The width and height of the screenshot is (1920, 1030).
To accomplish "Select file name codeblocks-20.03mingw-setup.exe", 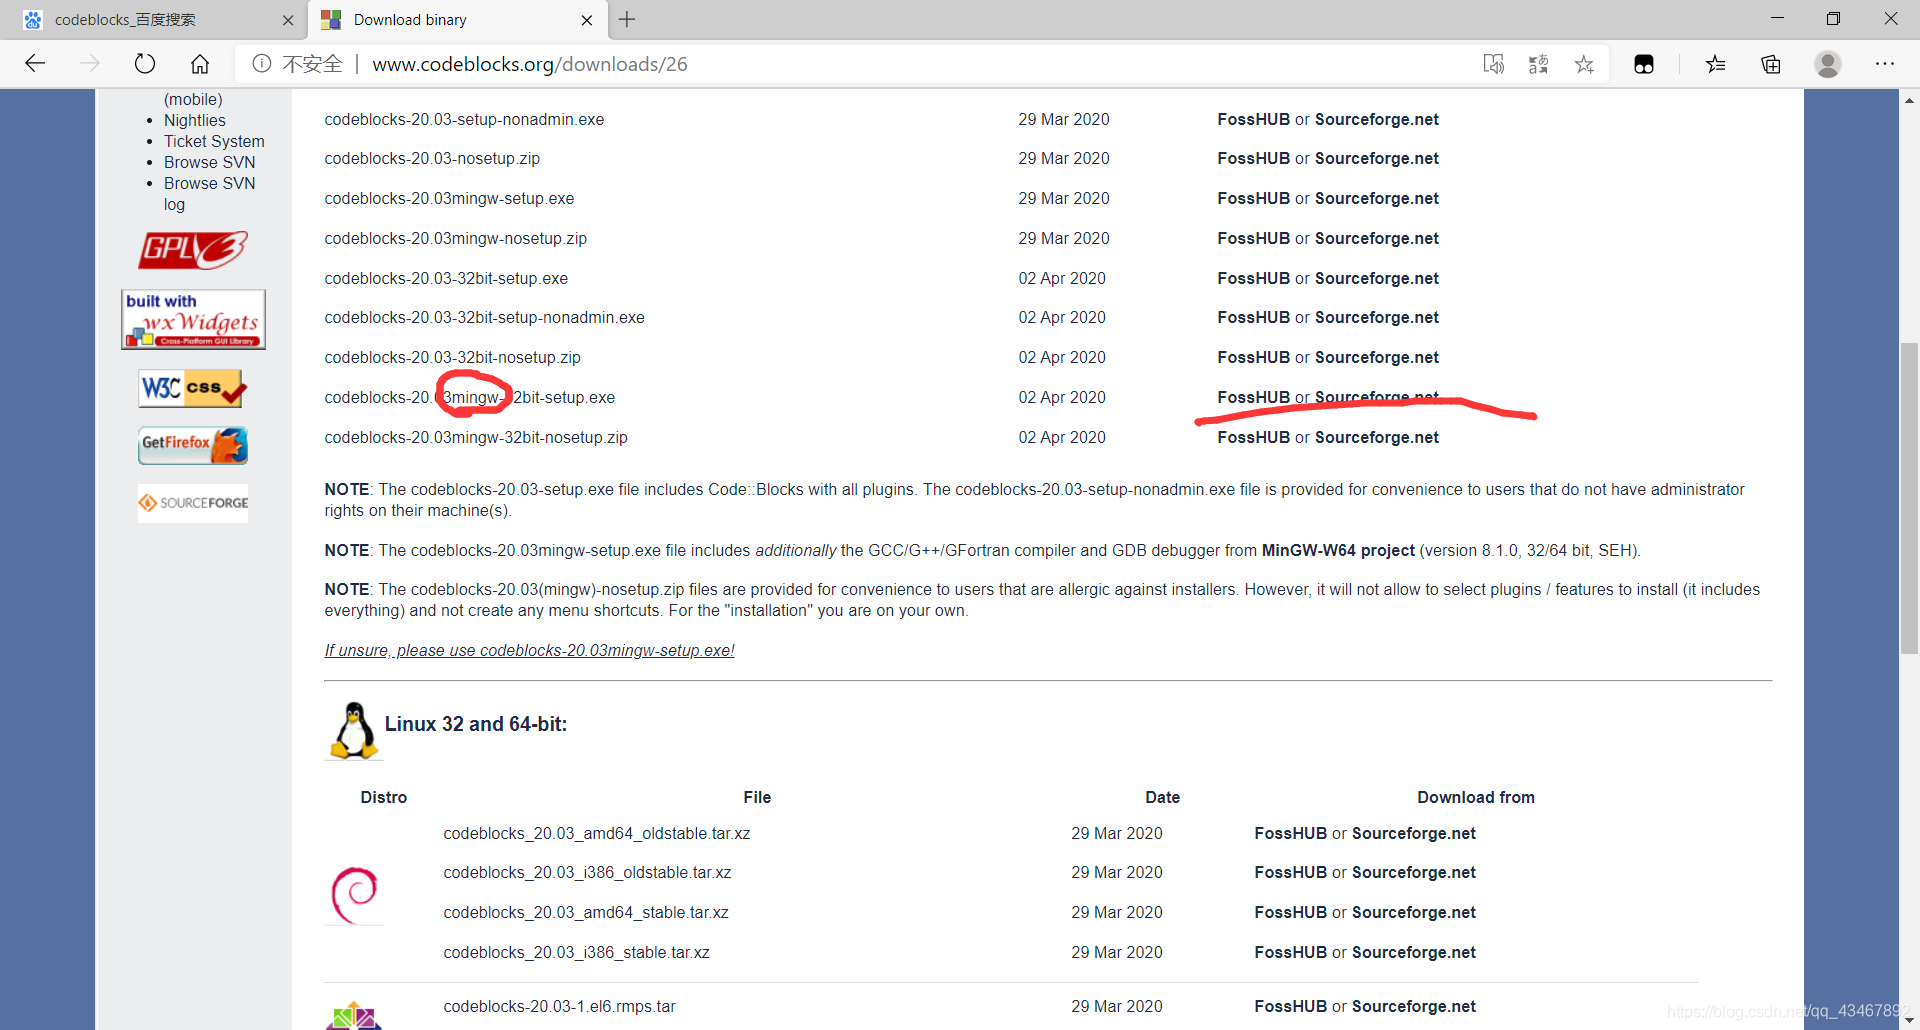I will (449, 198).
